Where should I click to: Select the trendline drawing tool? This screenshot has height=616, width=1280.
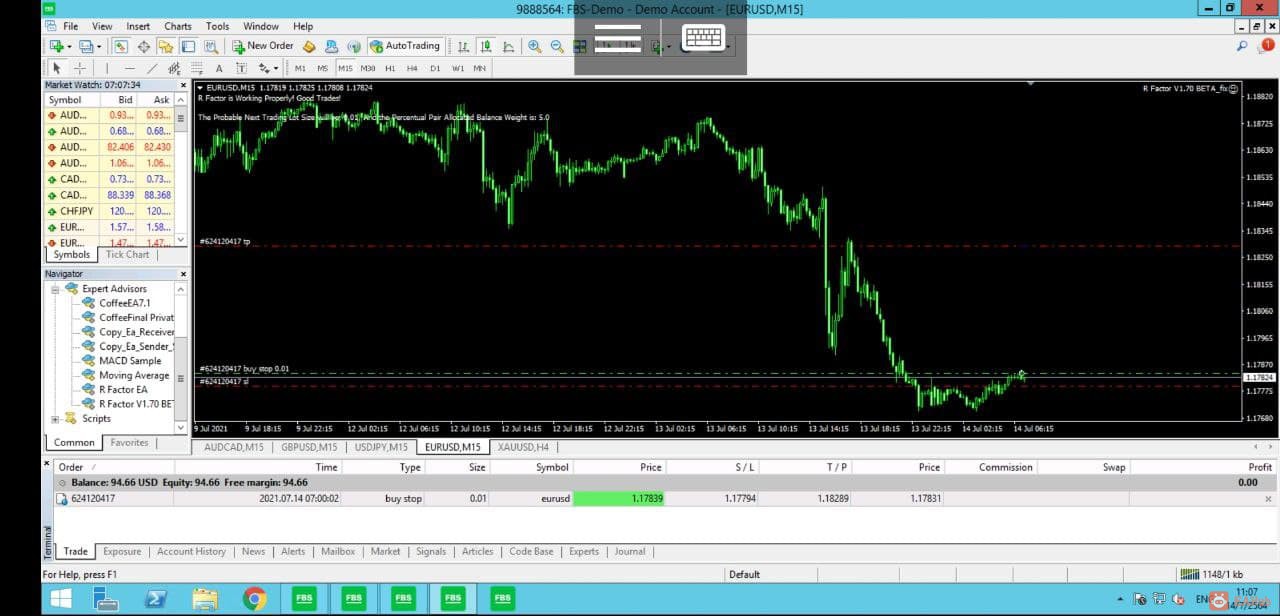click(x=151, y=68)
